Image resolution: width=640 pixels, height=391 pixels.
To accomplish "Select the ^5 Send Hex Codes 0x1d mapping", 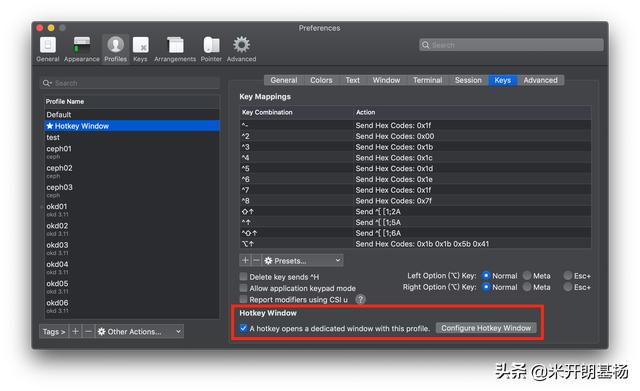I will (415, 169).
